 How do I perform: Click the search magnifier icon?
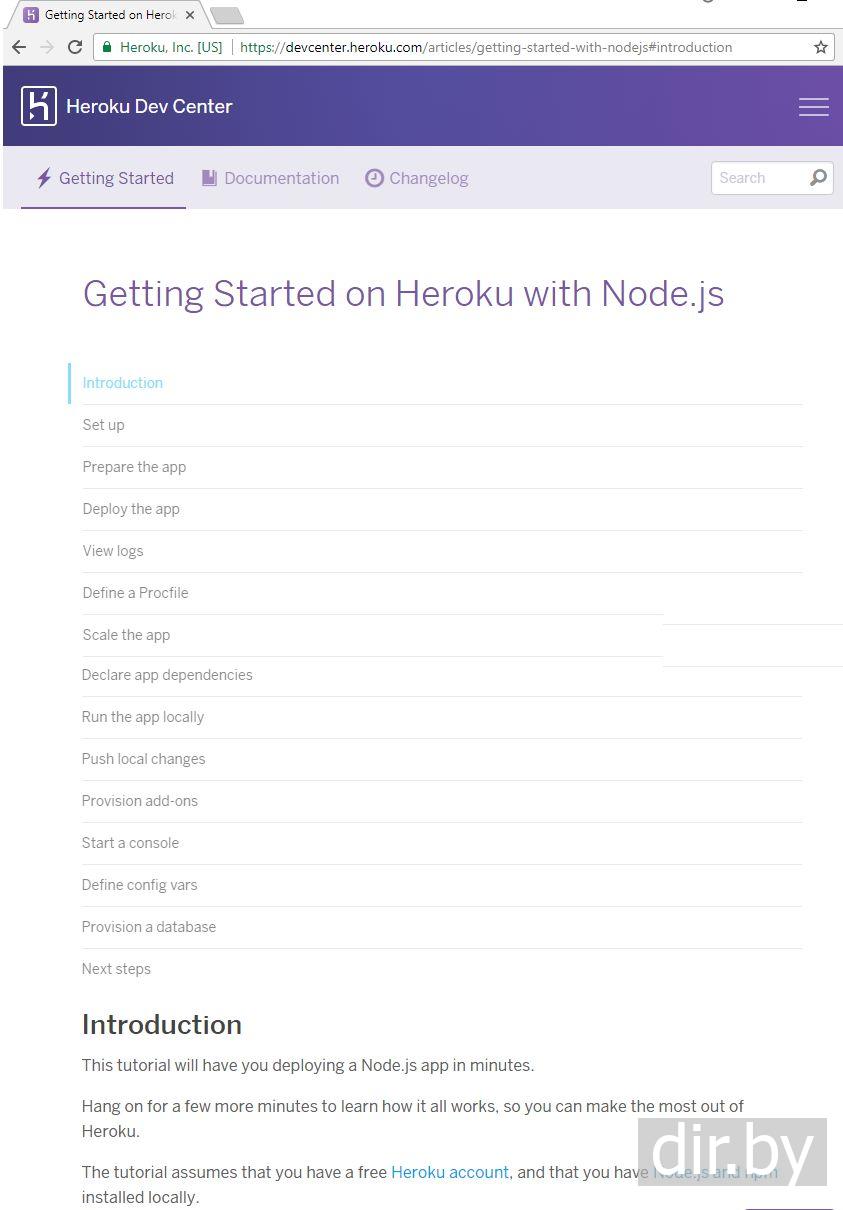point(818,178)
